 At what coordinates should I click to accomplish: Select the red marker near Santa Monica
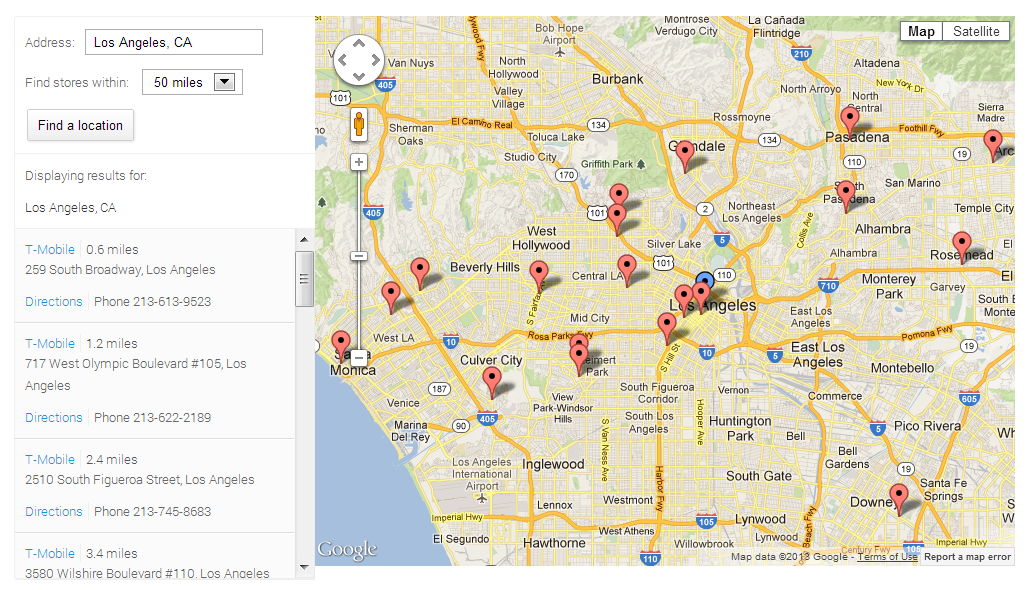(340, 341)
